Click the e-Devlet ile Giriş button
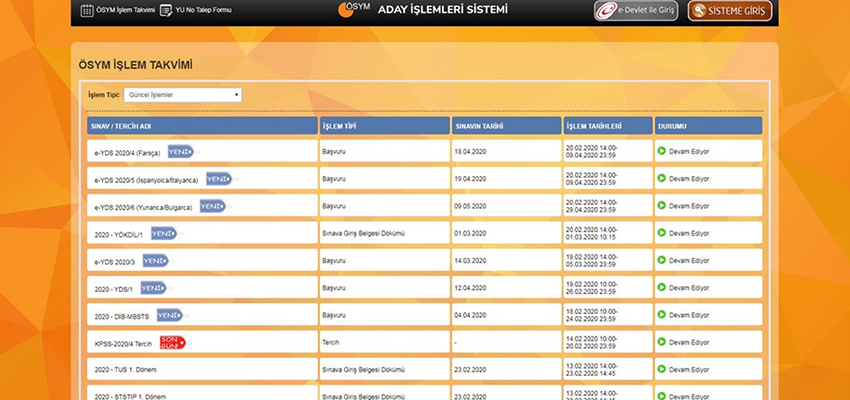 pyautogui.click(x=636, y=10)
